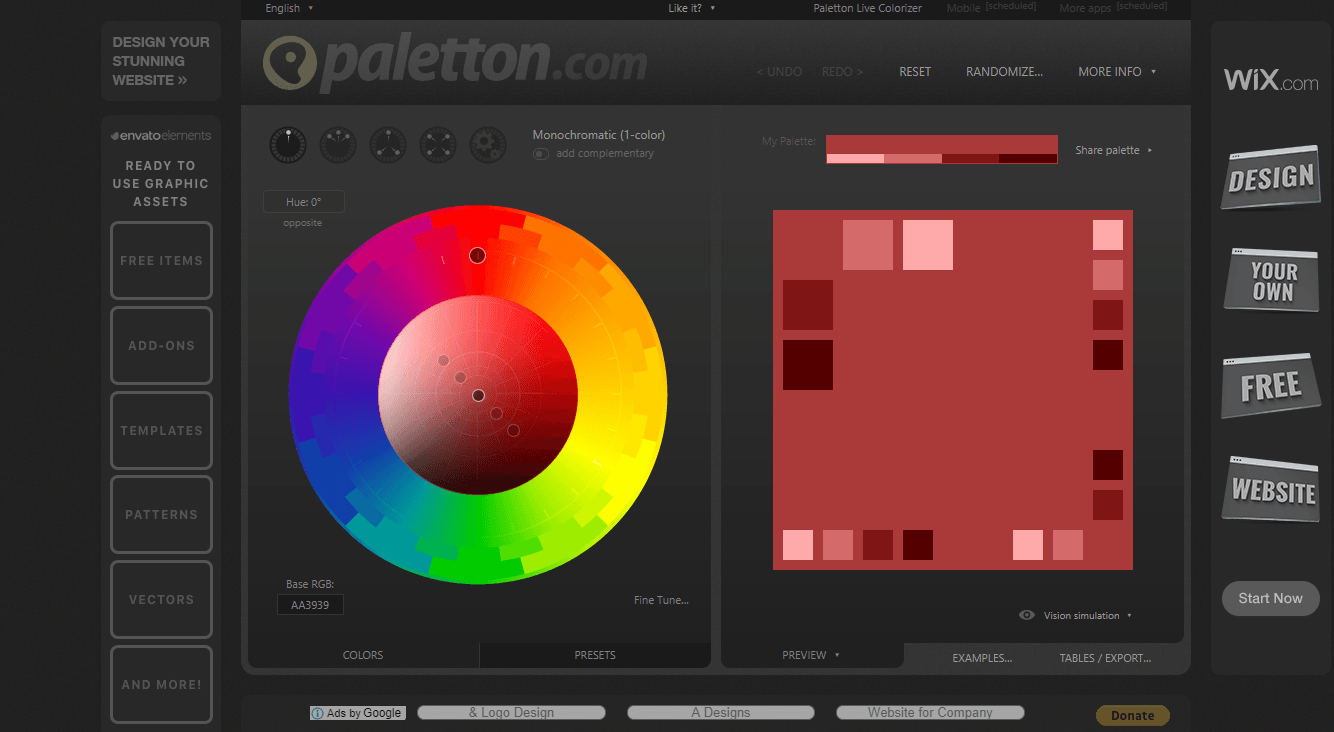Click the YOUR OWN graphic in Wix ad

click(1272, 281)
